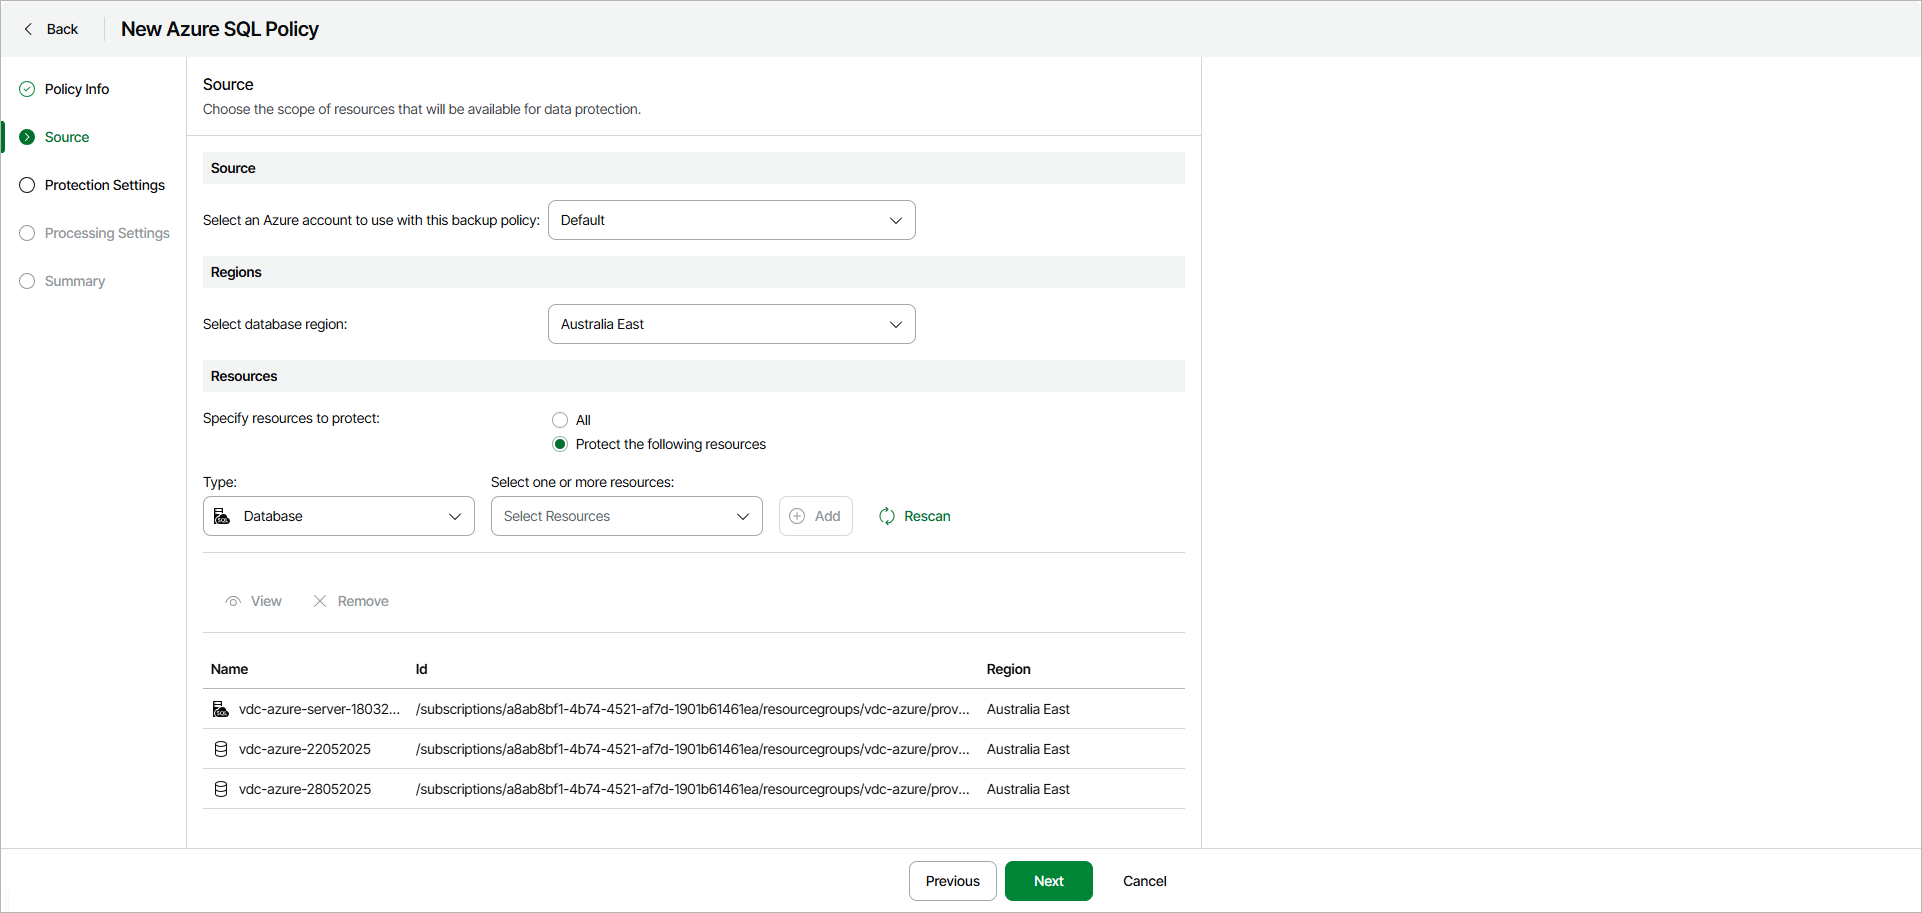The image size is (1922, 913).
Task: Cancel the new policy wizard
Action: (x=1144, y=881)
